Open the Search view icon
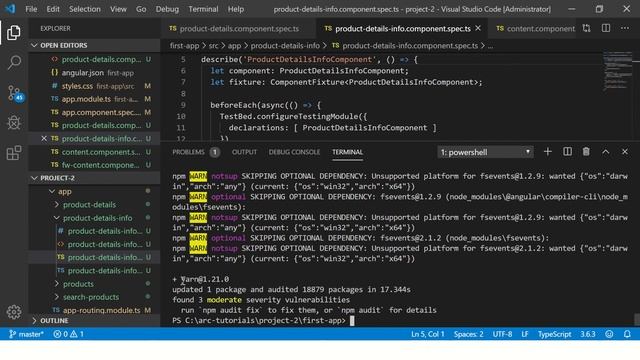Screen dimensions: 640x360 click(x=14, y=62)
